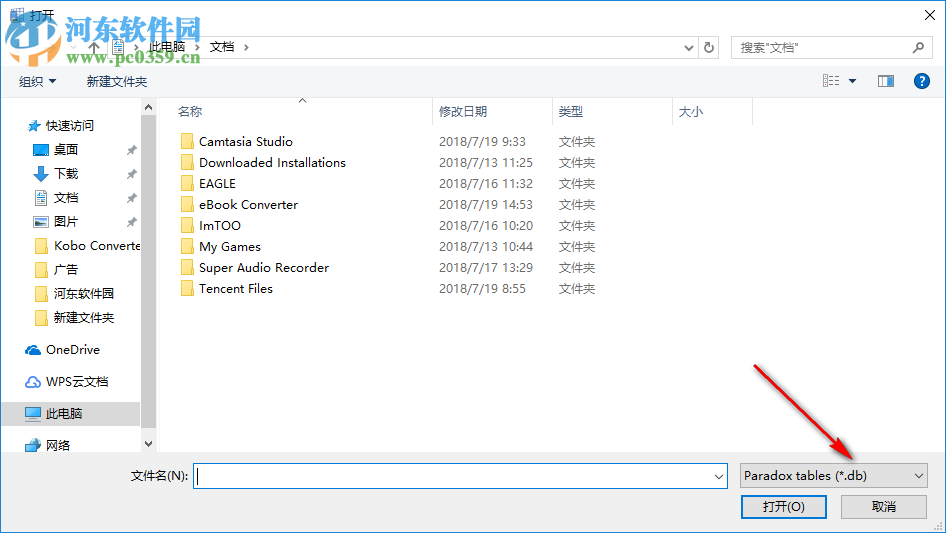946x533 pixels.
Task: Expand the breadcrumb arrow after 此电脑
Action: 197,47
